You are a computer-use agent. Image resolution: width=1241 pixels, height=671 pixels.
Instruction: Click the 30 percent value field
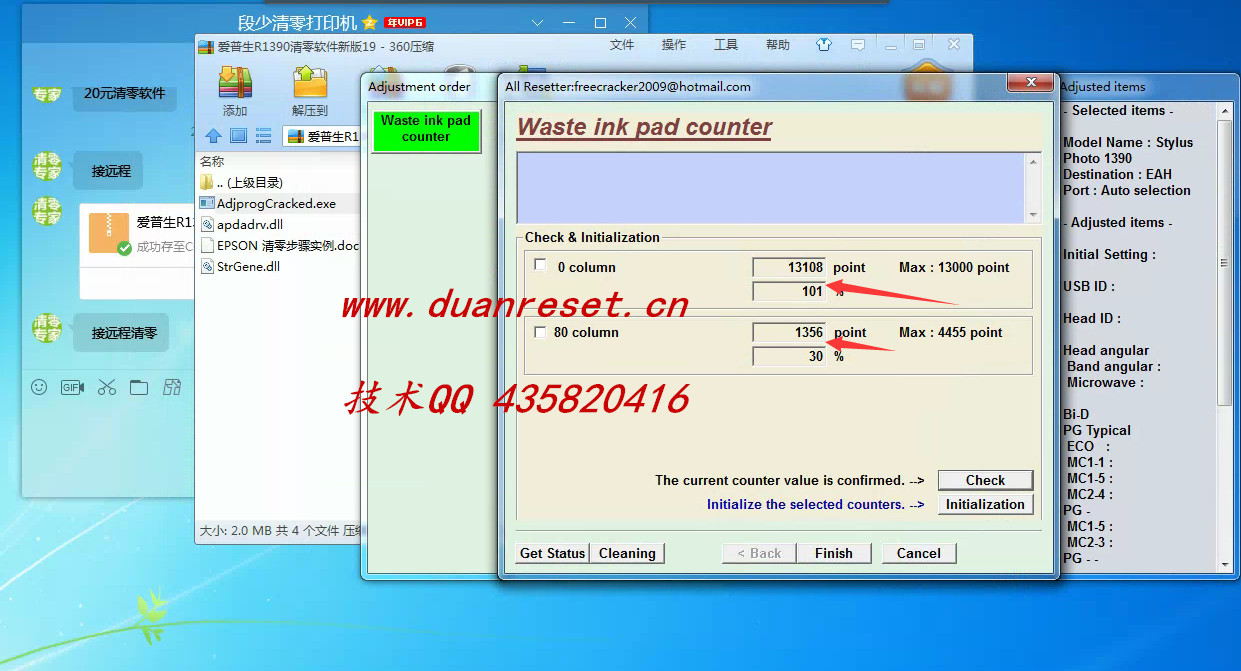pyautogui.click(x=789, y=356)
